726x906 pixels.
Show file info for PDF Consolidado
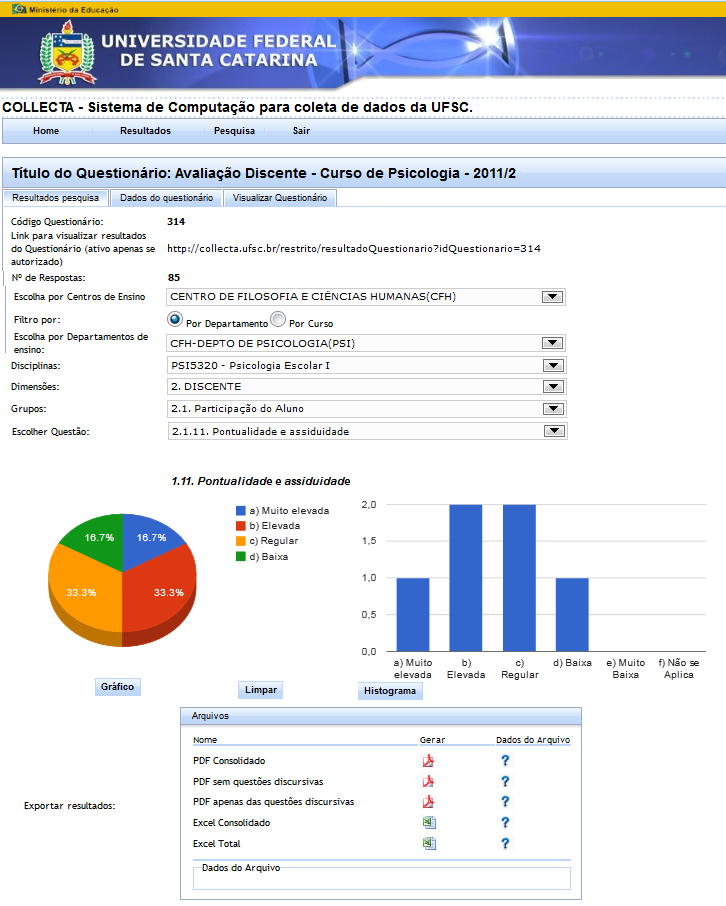[505, 761]
